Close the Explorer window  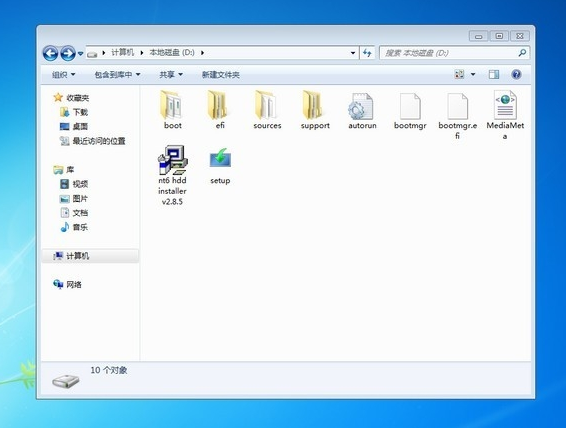pos(520,36)
